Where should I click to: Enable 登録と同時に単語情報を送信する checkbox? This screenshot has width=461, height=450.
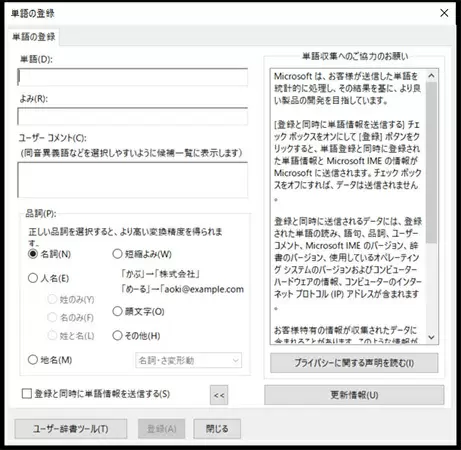pyautogui.click(x=27, y=394)
